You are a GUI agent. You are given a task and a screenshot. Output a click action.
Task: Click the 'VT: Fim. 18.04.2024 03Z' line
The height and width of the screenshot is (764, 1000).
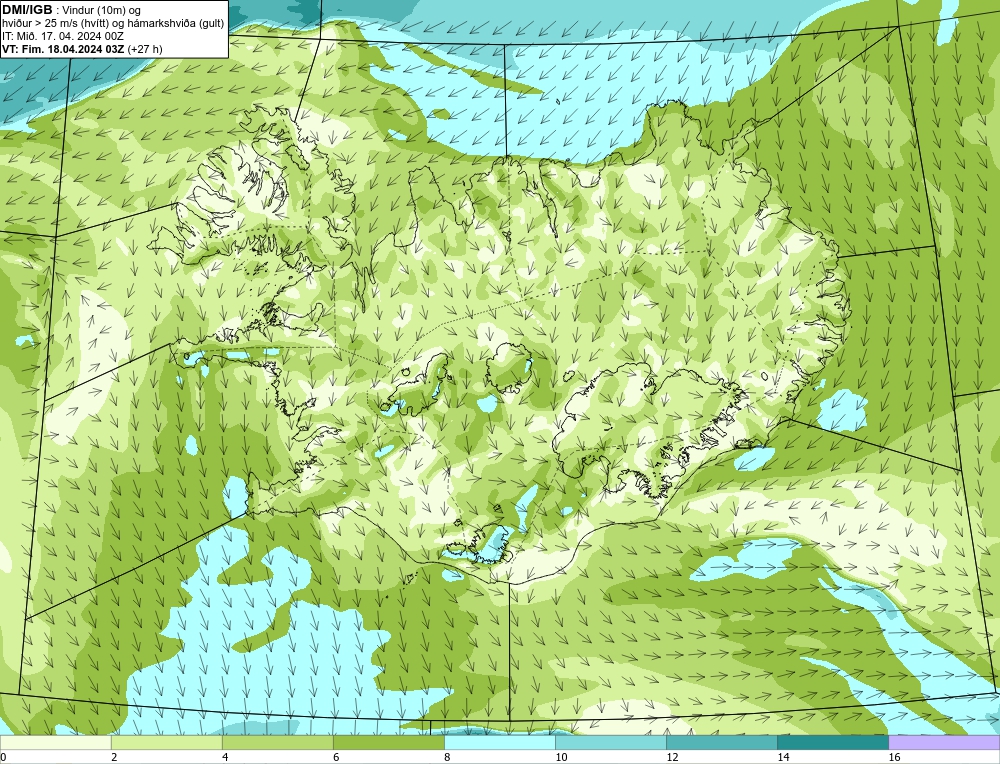63,49
